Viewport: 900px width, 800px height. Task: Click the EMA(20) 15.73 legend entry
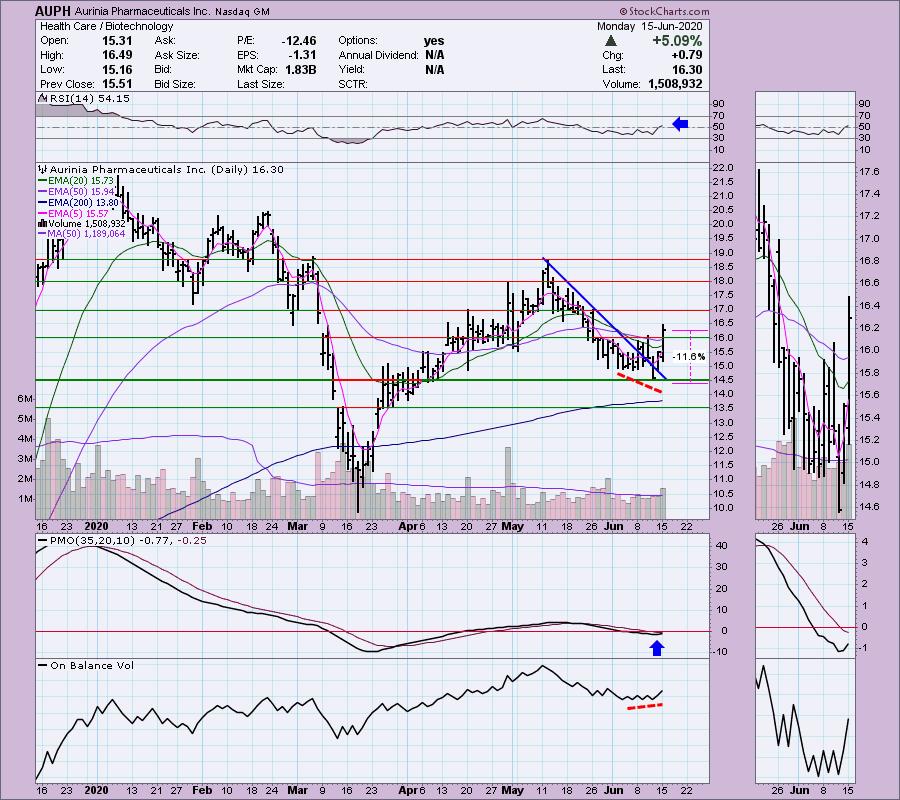tap(81, 180)
